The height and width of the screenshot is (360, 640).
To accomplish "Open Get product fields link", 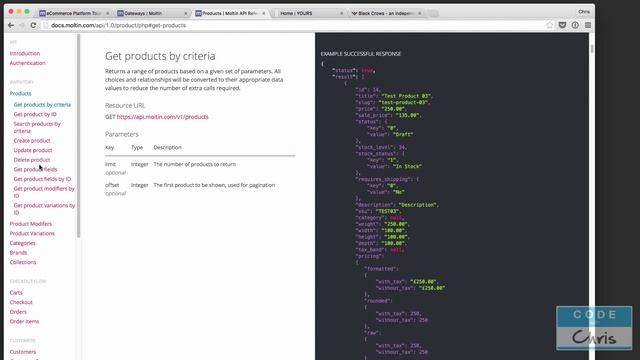I will coord(36,169).
